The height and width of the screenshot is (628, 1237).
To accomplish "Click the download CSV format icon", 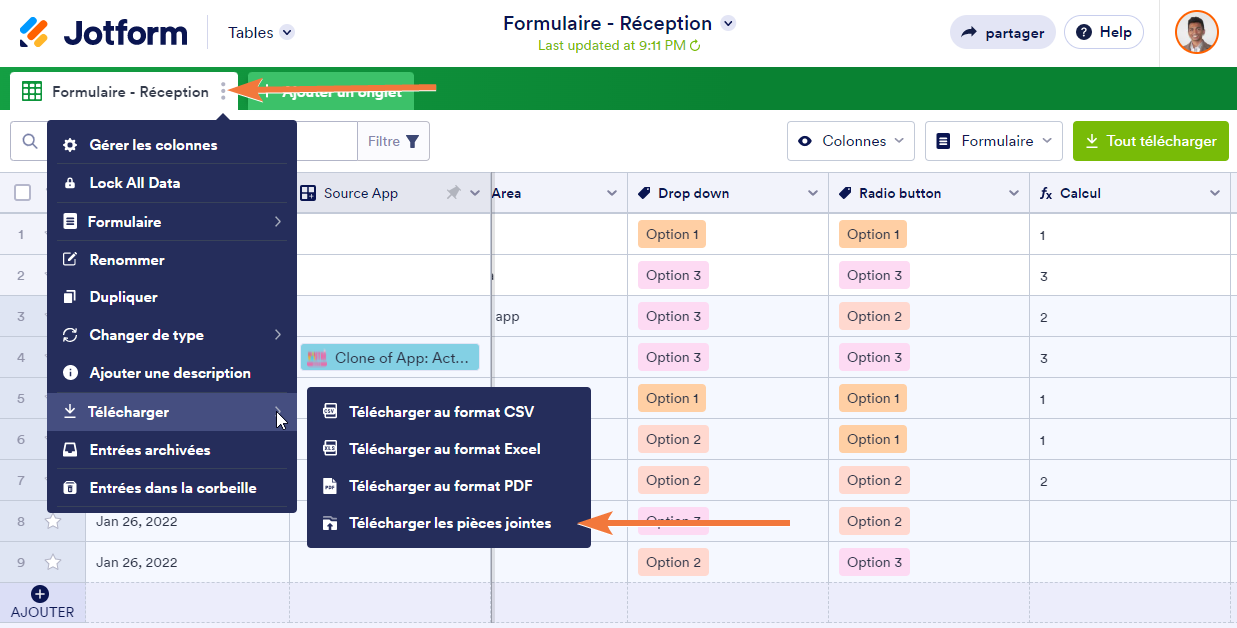I will (329, 411).
